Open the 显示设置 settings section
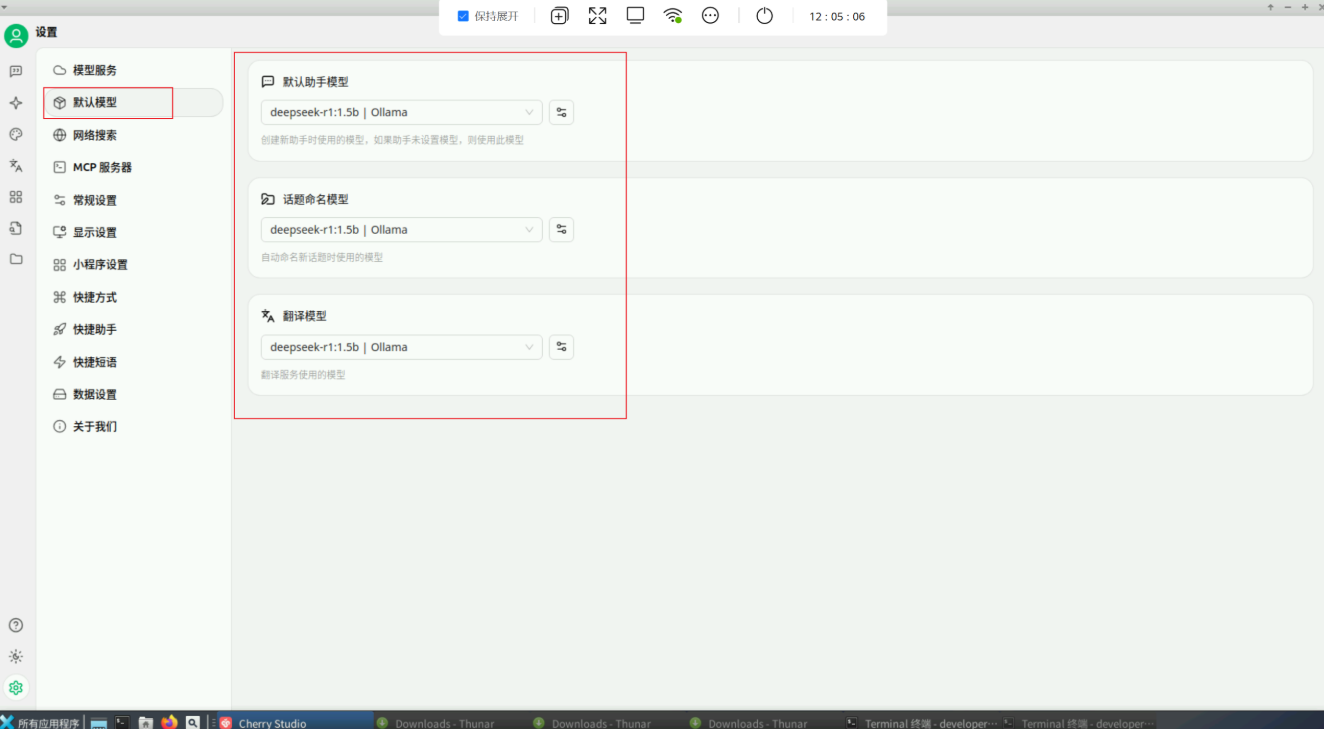1324x729 pixels. pos(133,232)
